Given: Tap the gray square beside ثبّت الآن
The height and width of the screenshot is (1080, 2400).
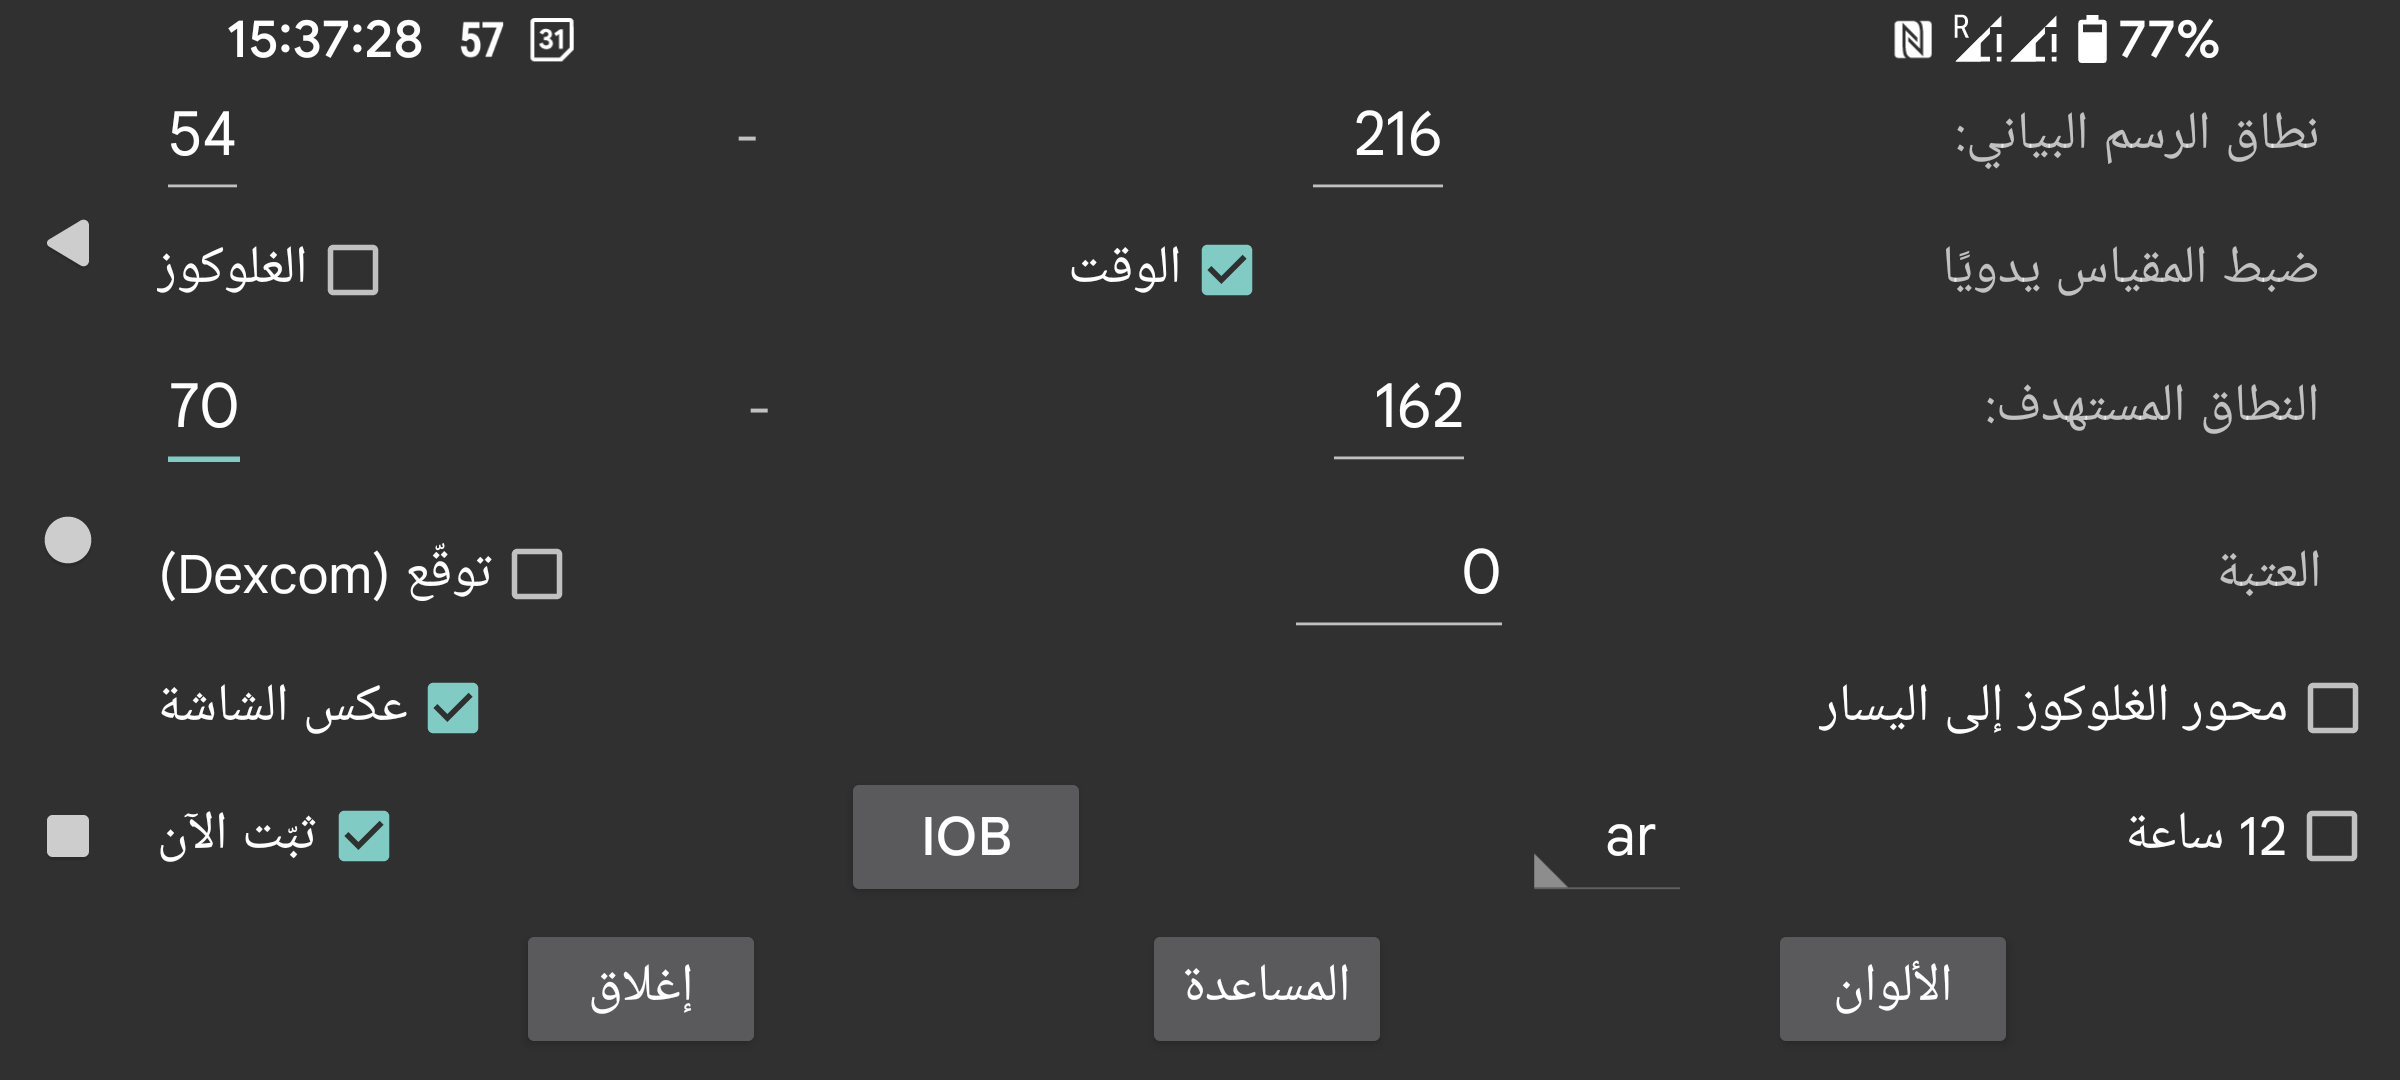Looking at the screenshot, I should [66, 836].
